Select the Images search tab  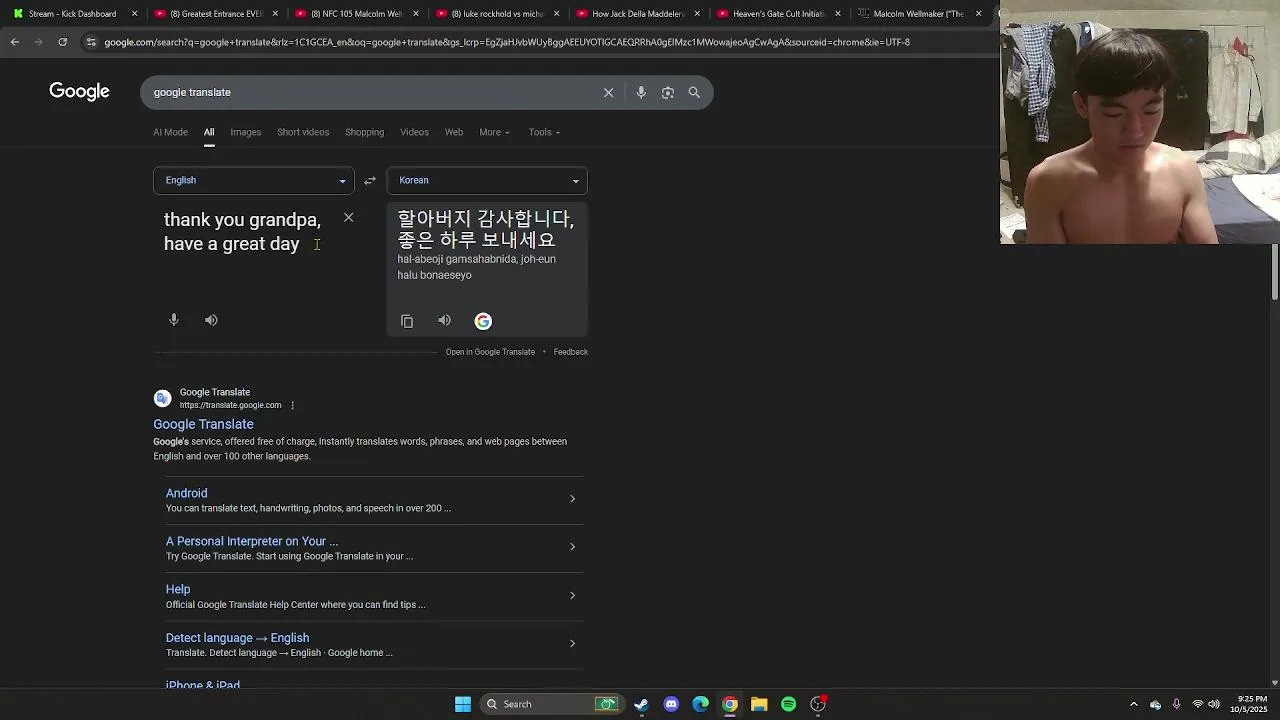tap(245, 132)
